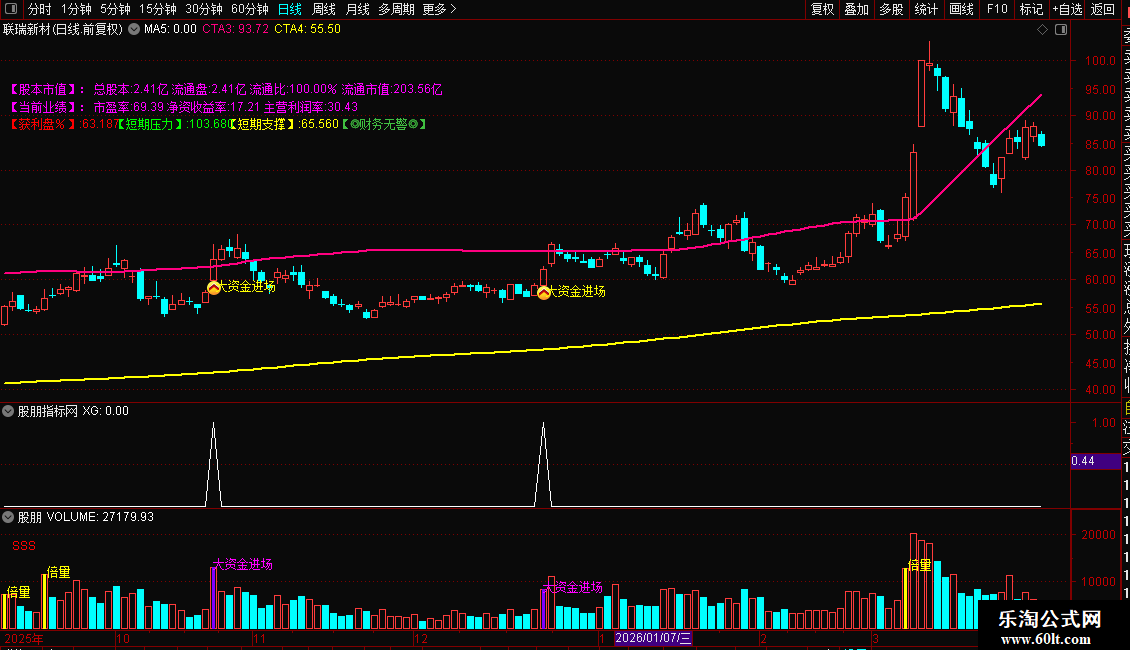Select the 1分钟 period tab
1130x650 pixels.
pos(76,9)
